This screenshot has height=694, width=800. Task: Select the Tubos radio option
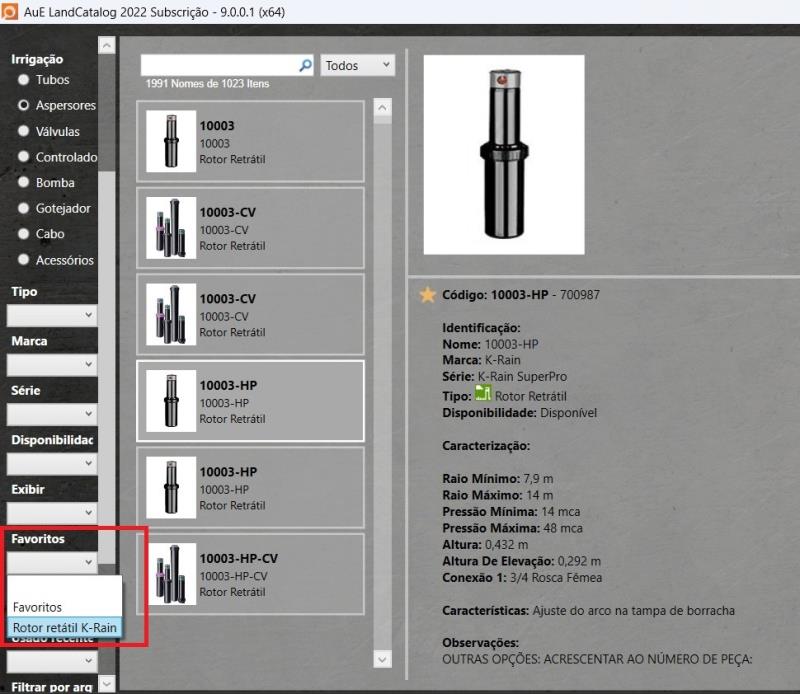(24, 79)
